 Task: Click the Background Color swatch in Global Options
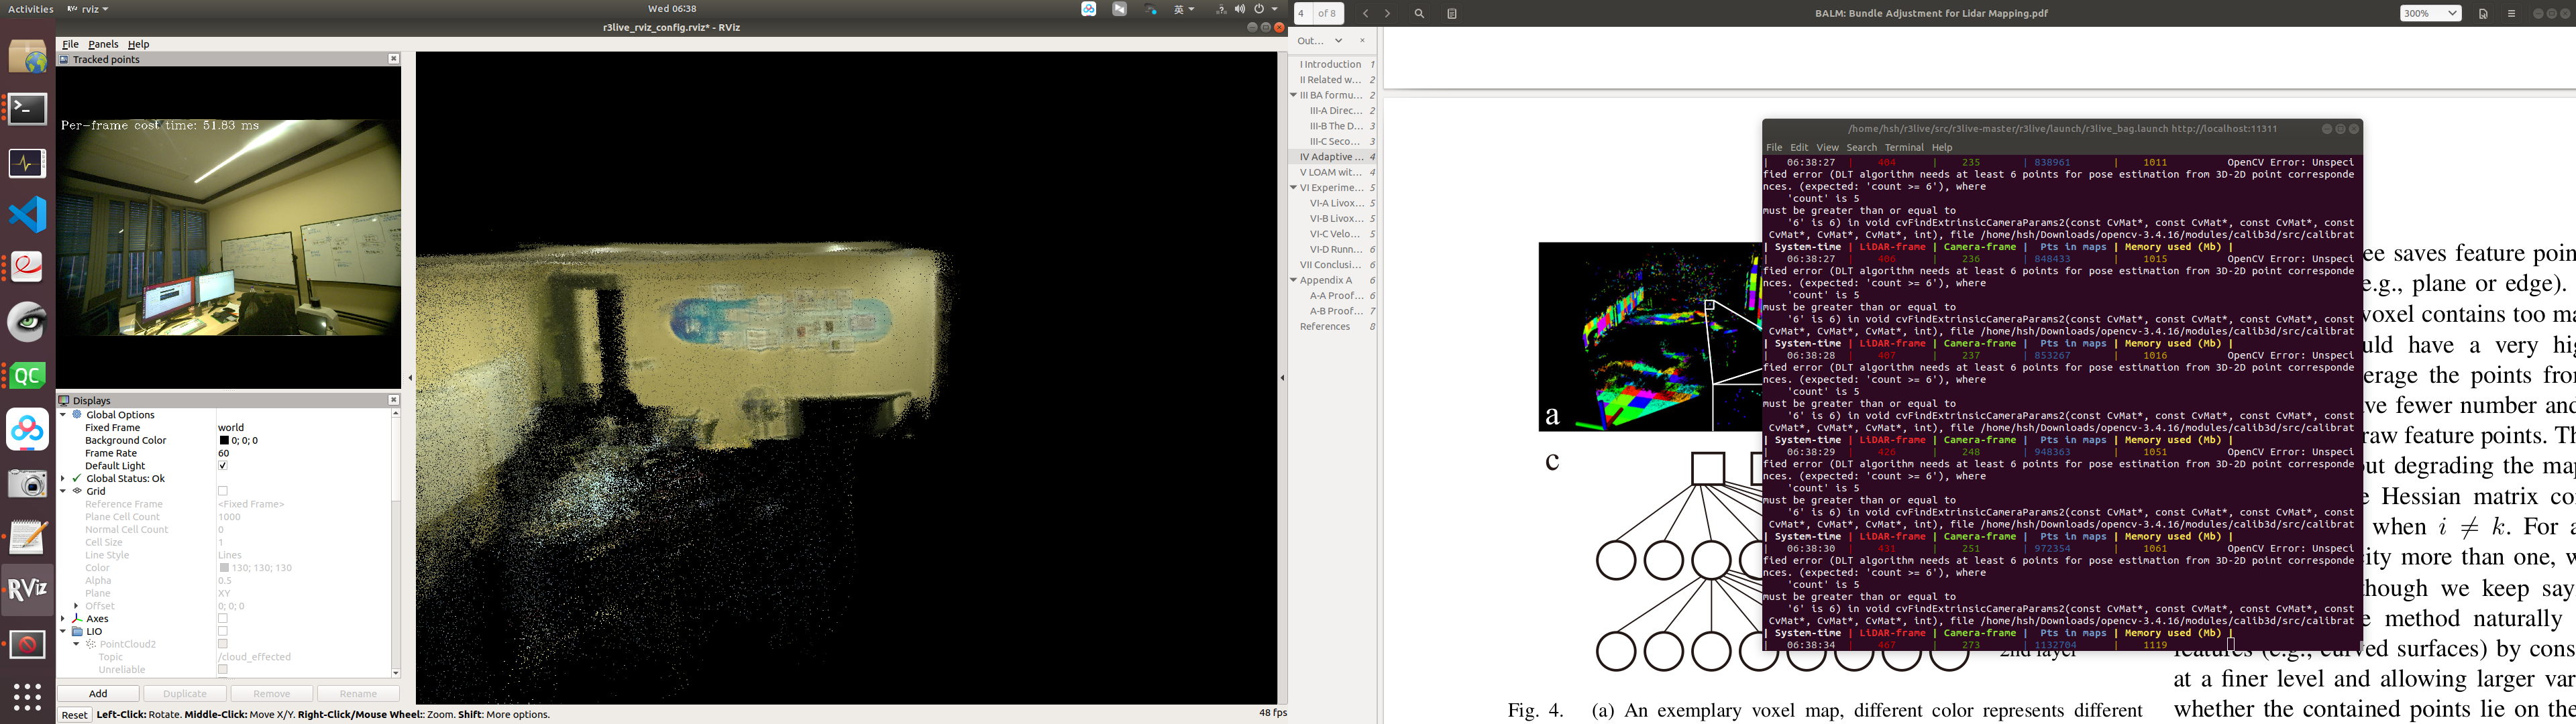(225, 440)
